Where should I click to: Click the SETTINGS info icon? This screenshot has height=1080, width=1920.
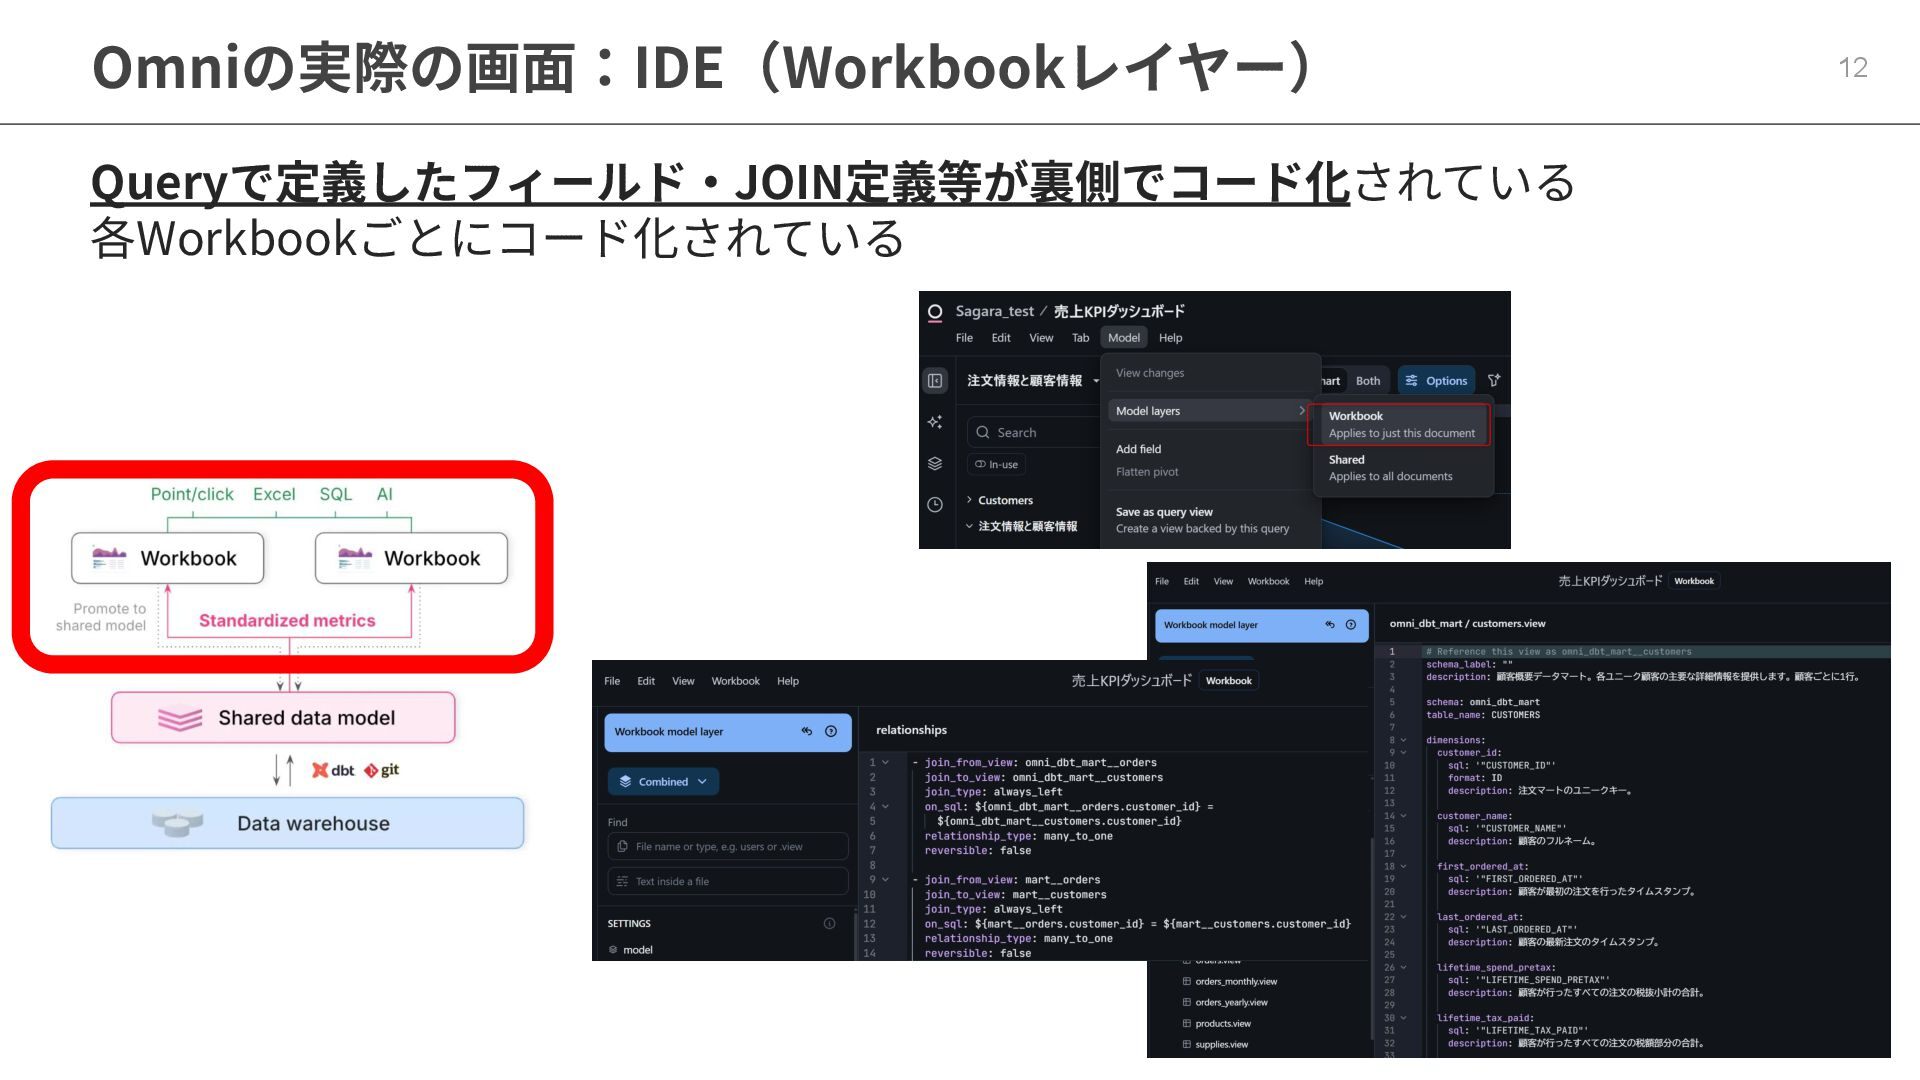[829, 924]
